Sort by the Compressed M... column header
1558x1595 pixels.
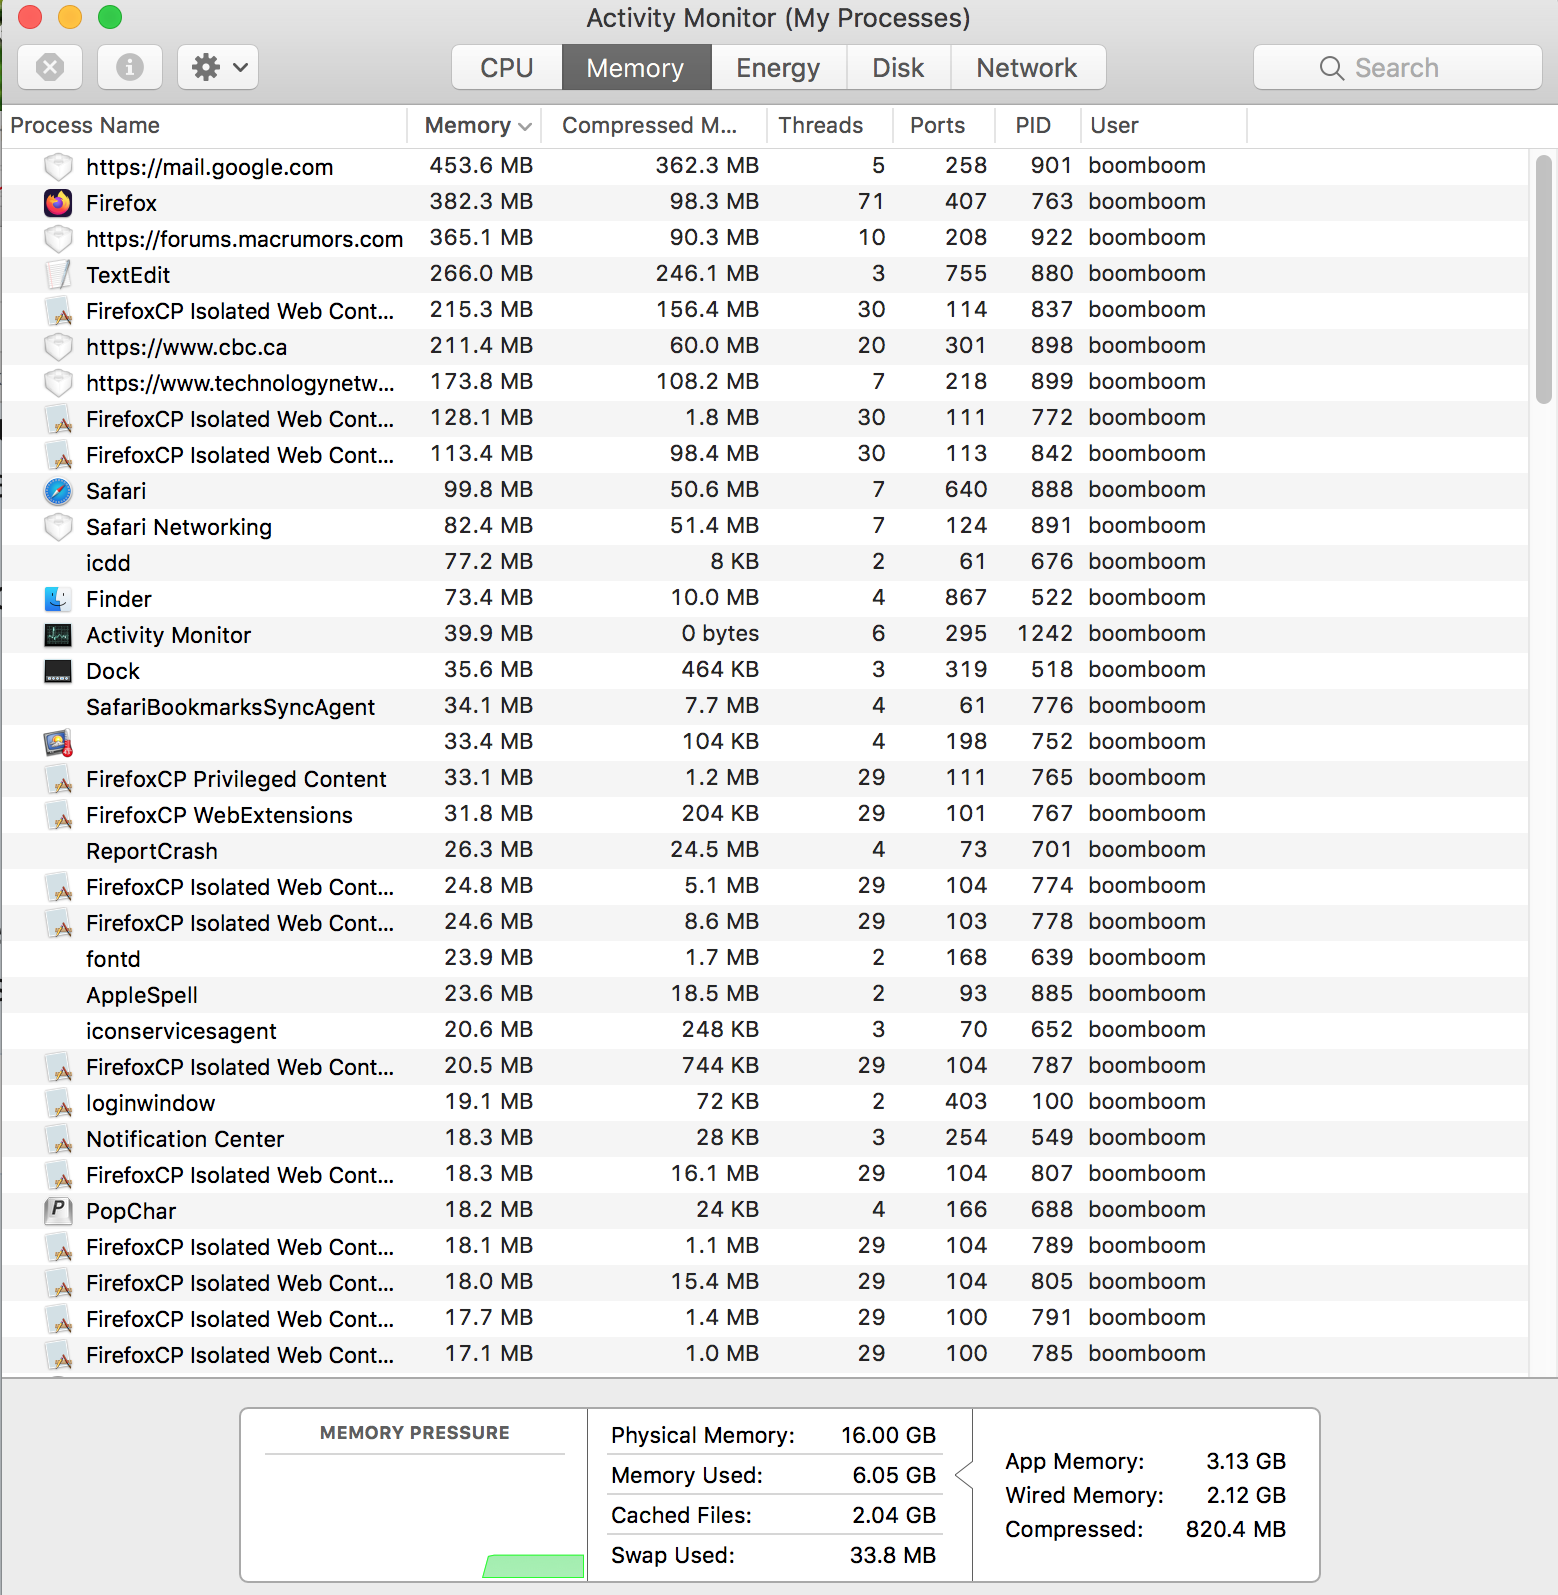point(653,125)
